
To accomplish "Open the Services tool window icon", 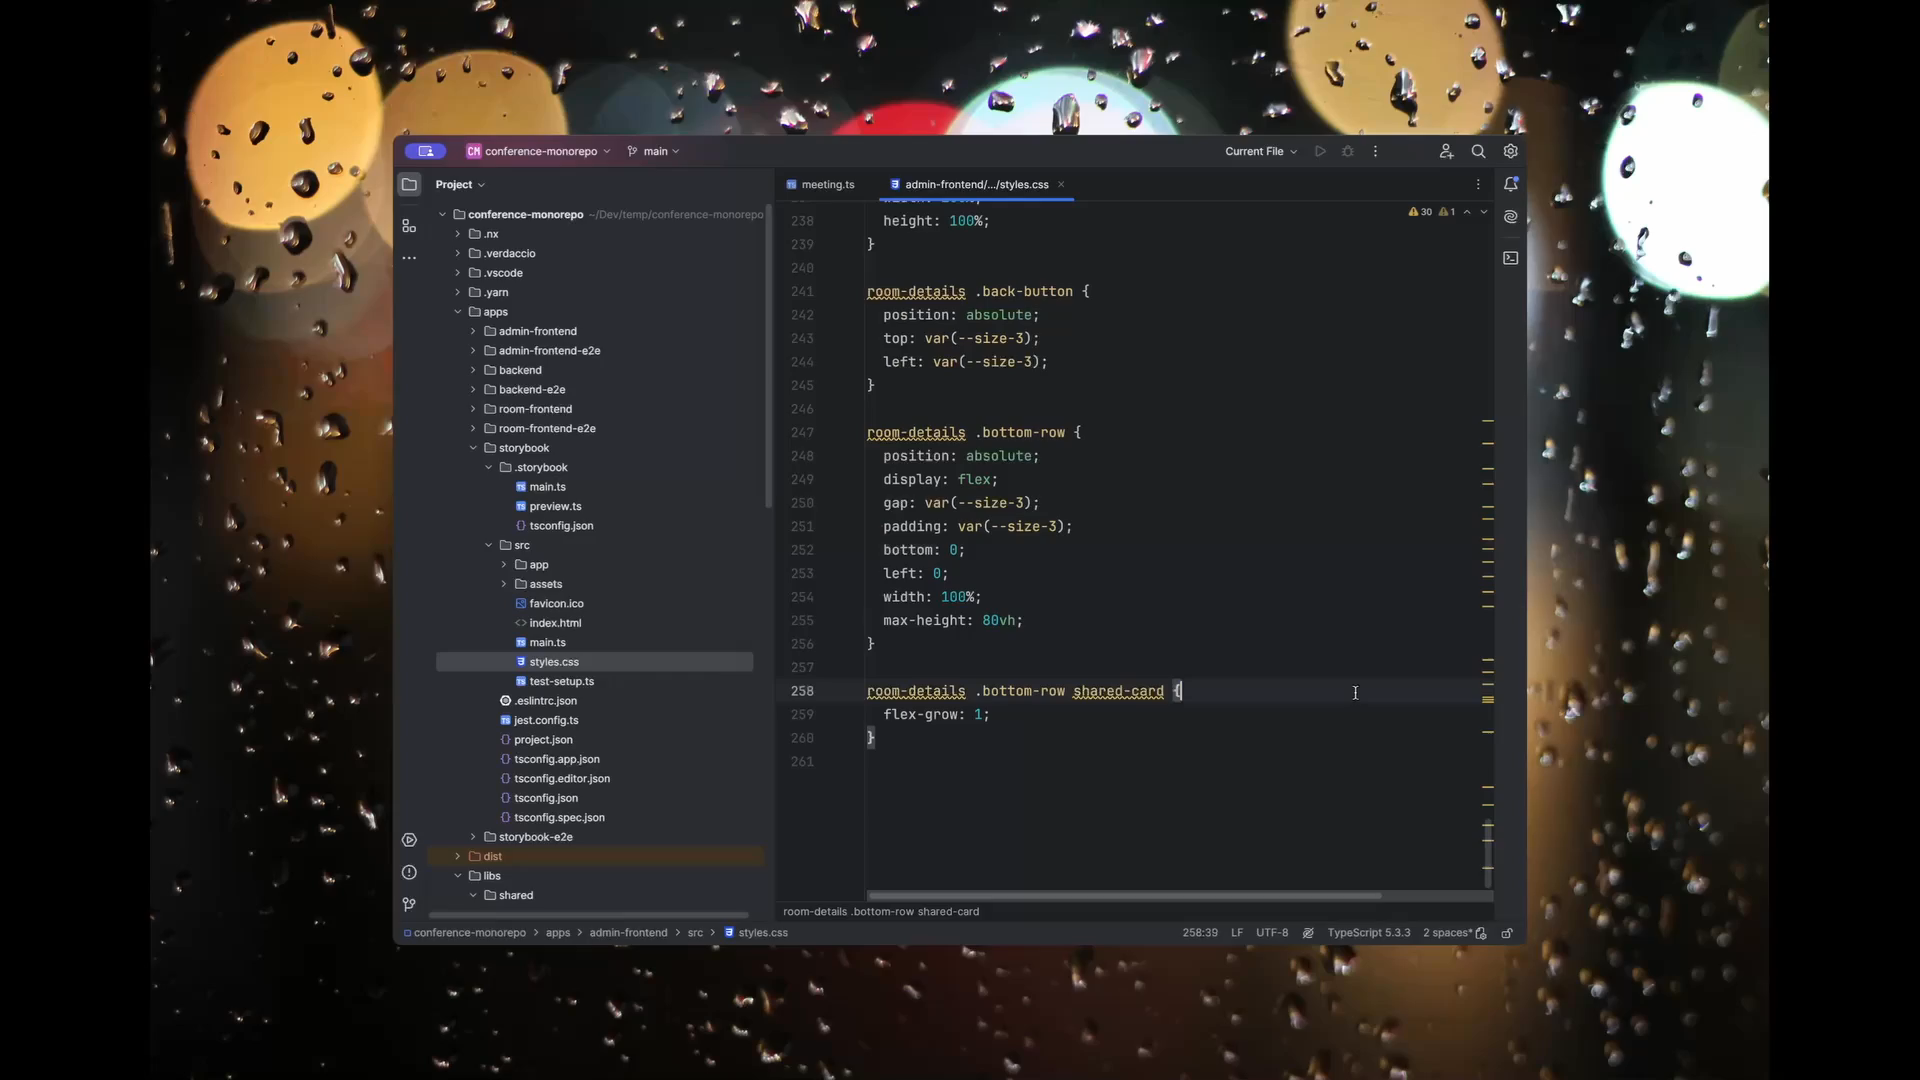I will 409,840.
